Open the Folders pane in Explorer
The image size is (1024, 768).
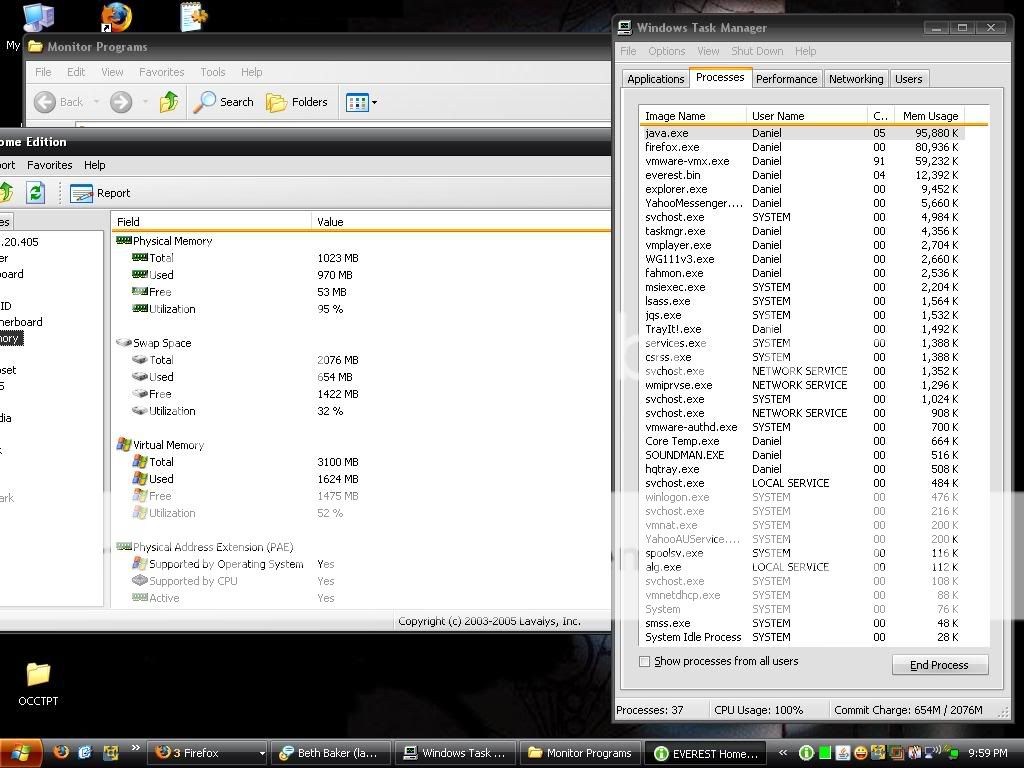pos(298,101)
